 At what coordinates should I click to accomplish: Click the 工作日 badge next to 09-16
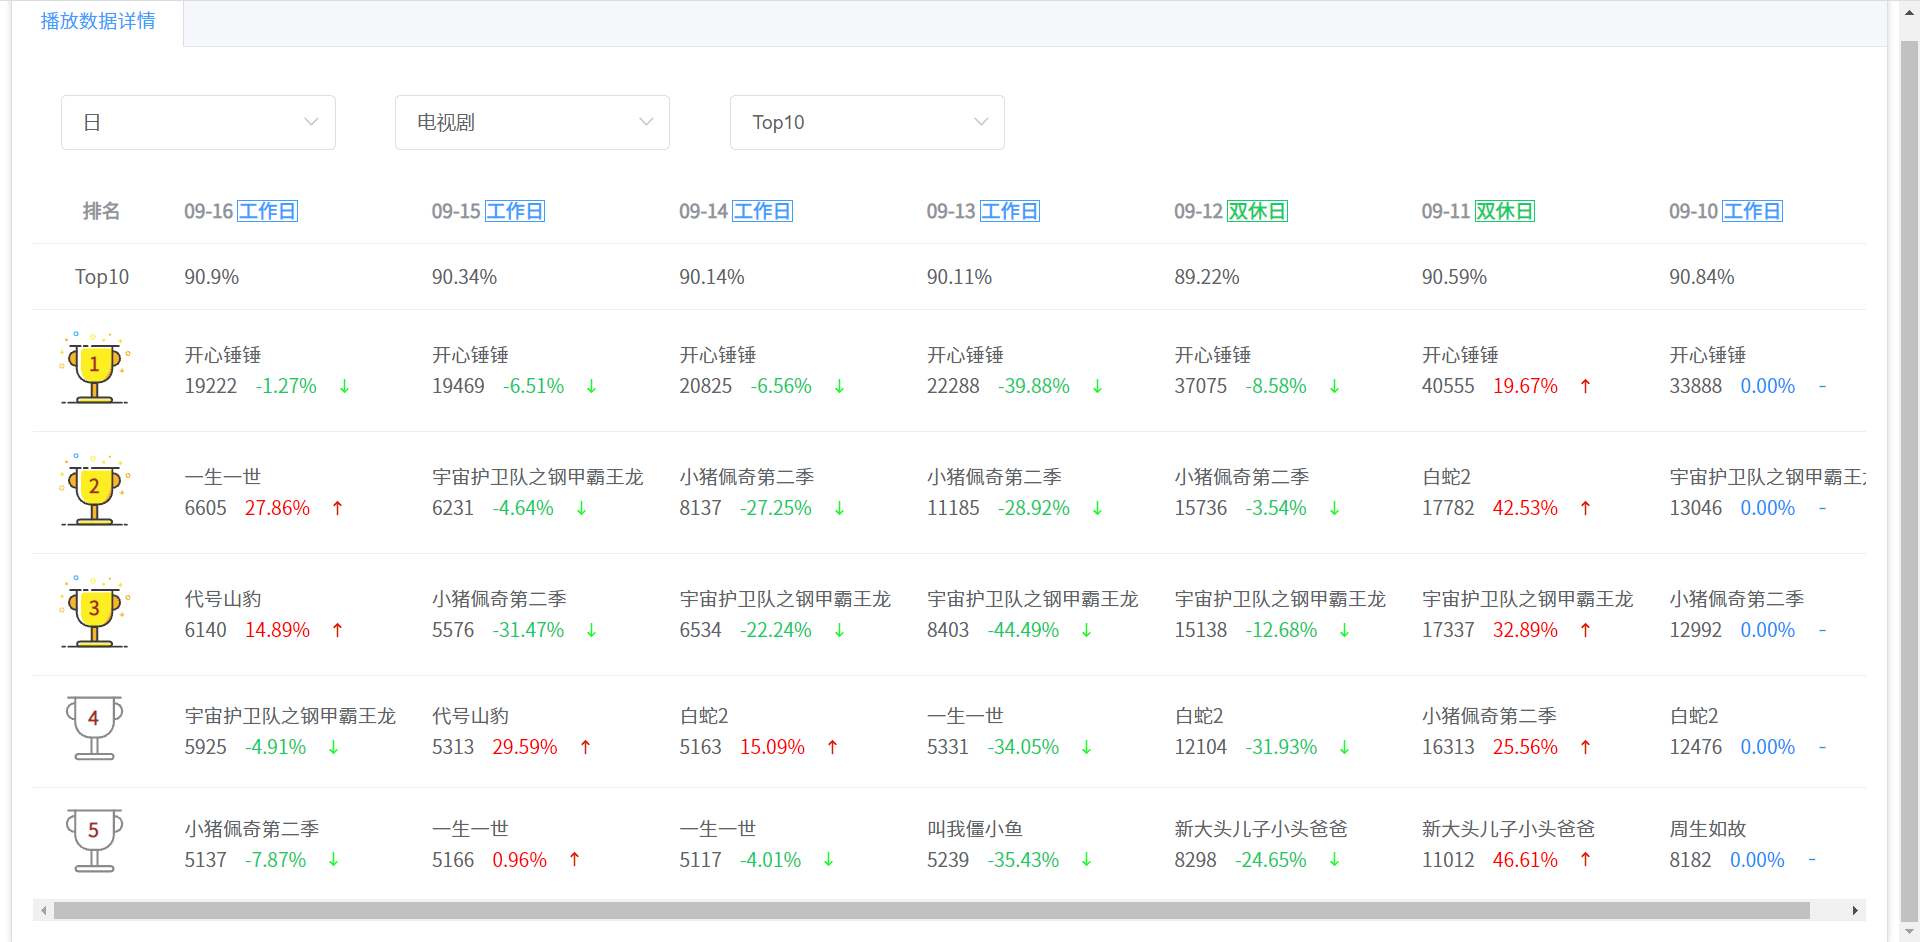coord(266,211)
